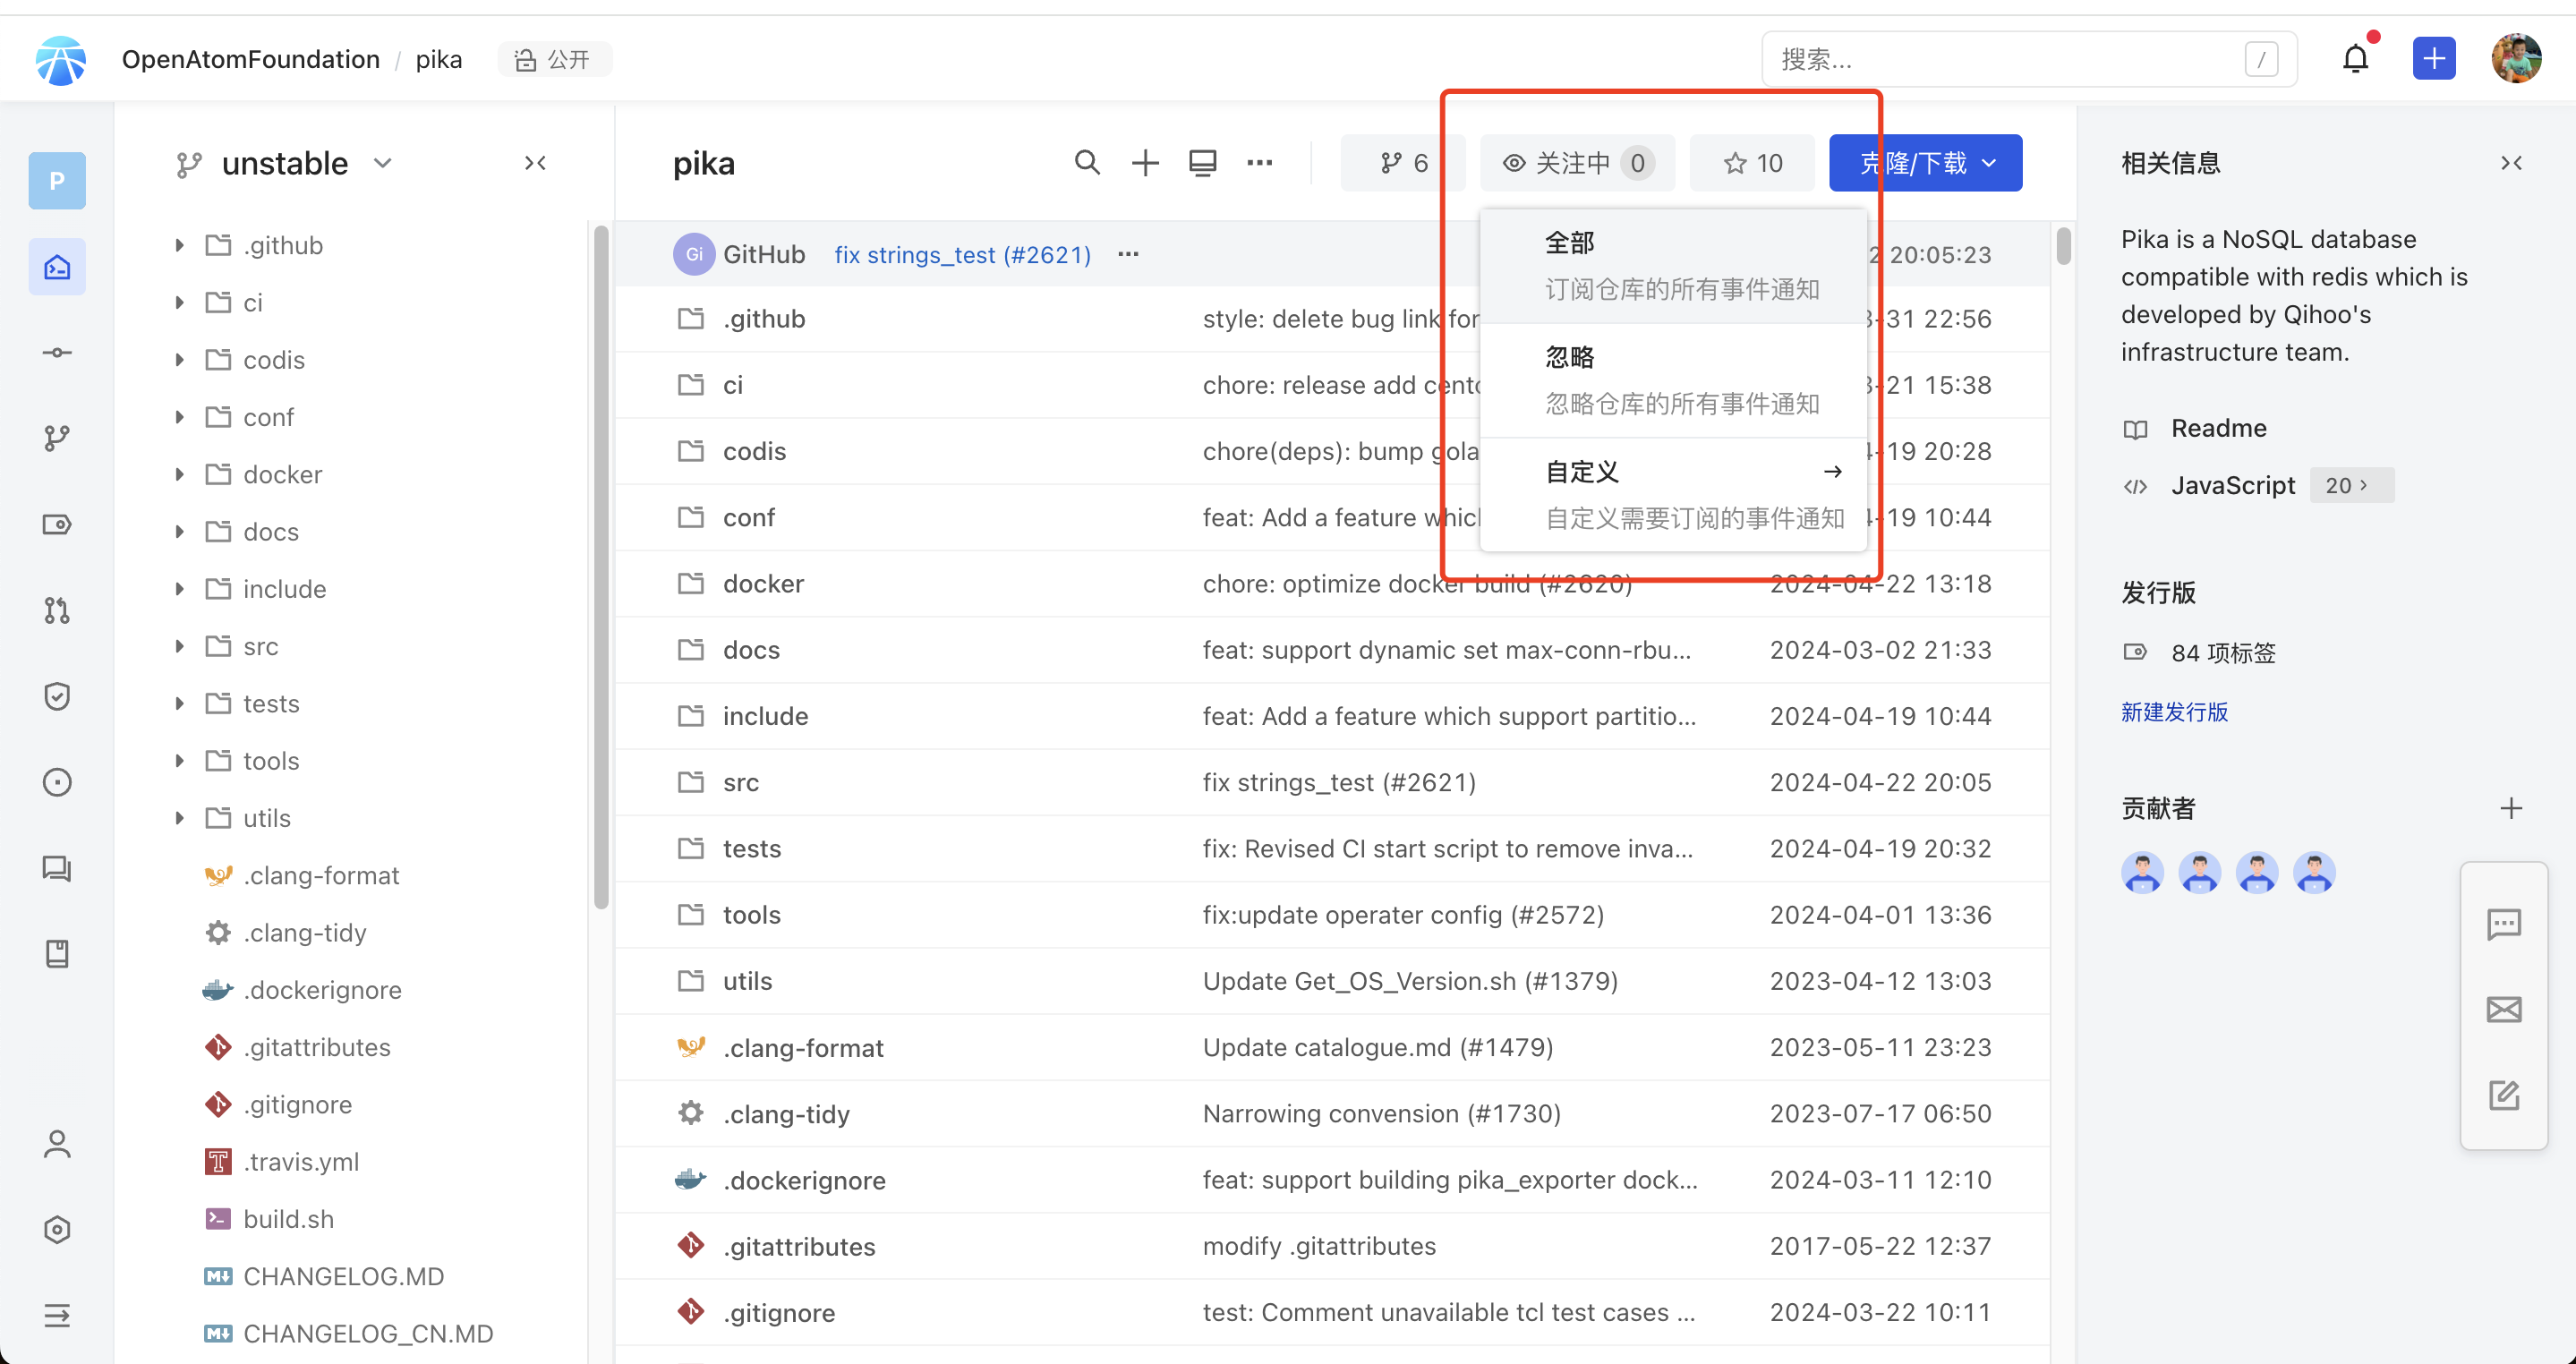Open the project P avatar in sidebar
The image size is (2576, 1364).
[57, 180]
